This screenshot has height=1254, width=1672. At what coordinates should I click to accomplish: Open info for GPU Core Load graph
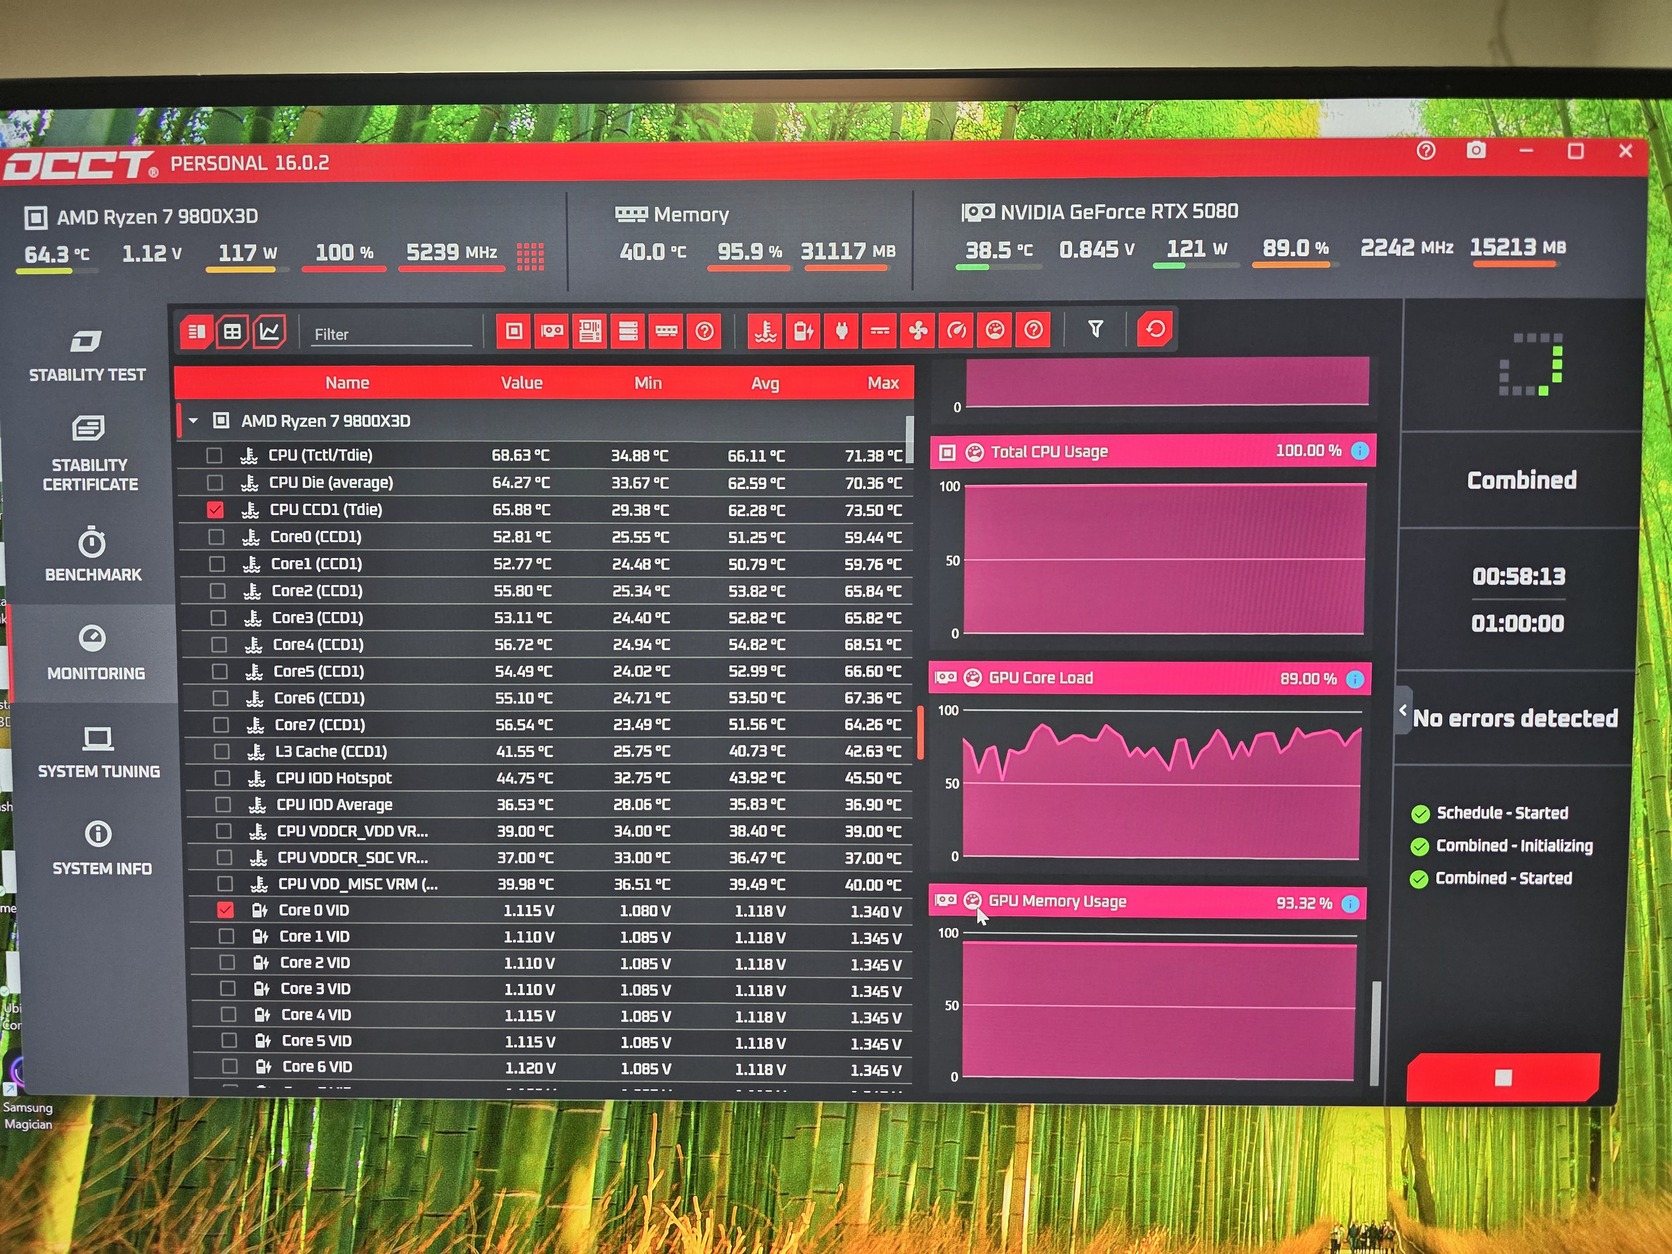[x=1355, y=679]
